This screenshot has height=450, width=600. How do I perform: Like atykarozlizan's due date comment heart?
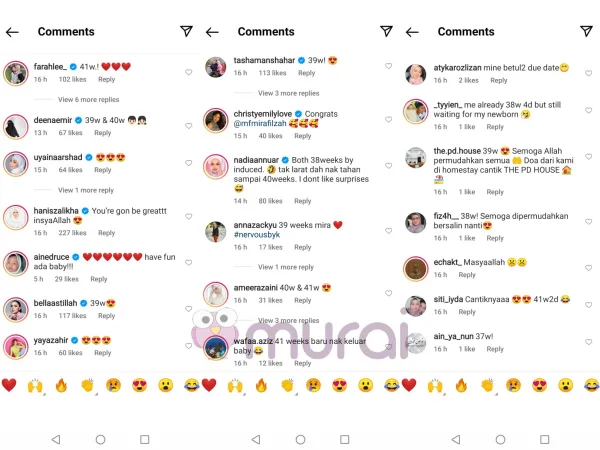coord(589,73)
